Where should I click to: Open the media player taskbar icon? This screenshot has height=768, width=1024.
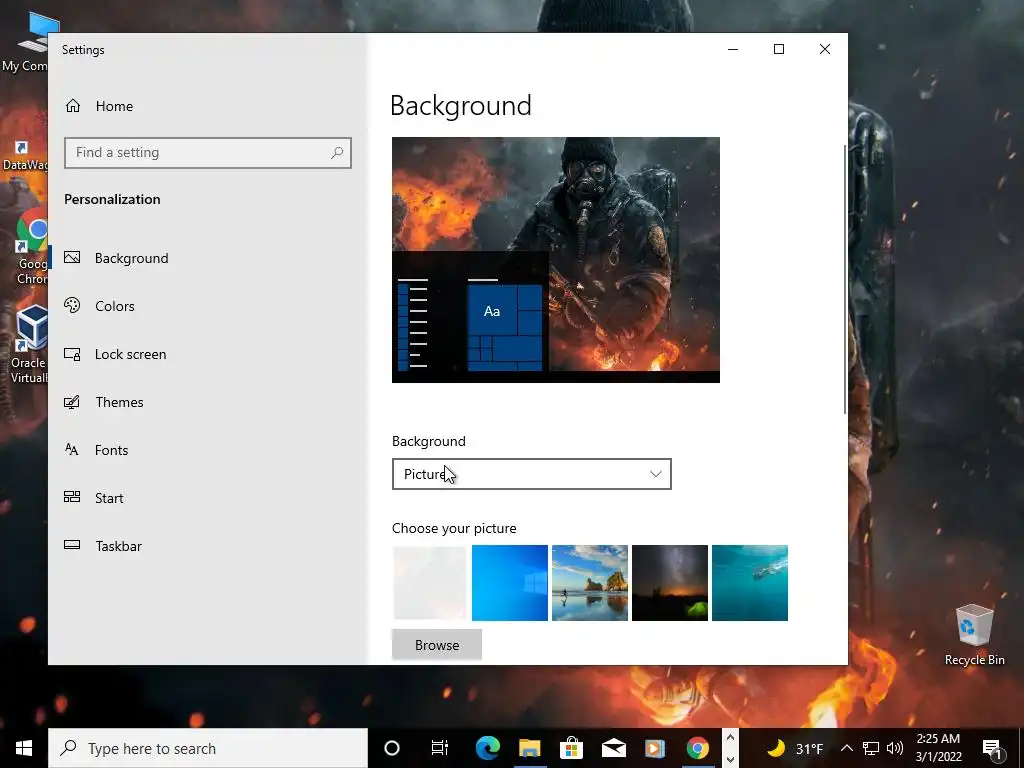click(655, 748)
